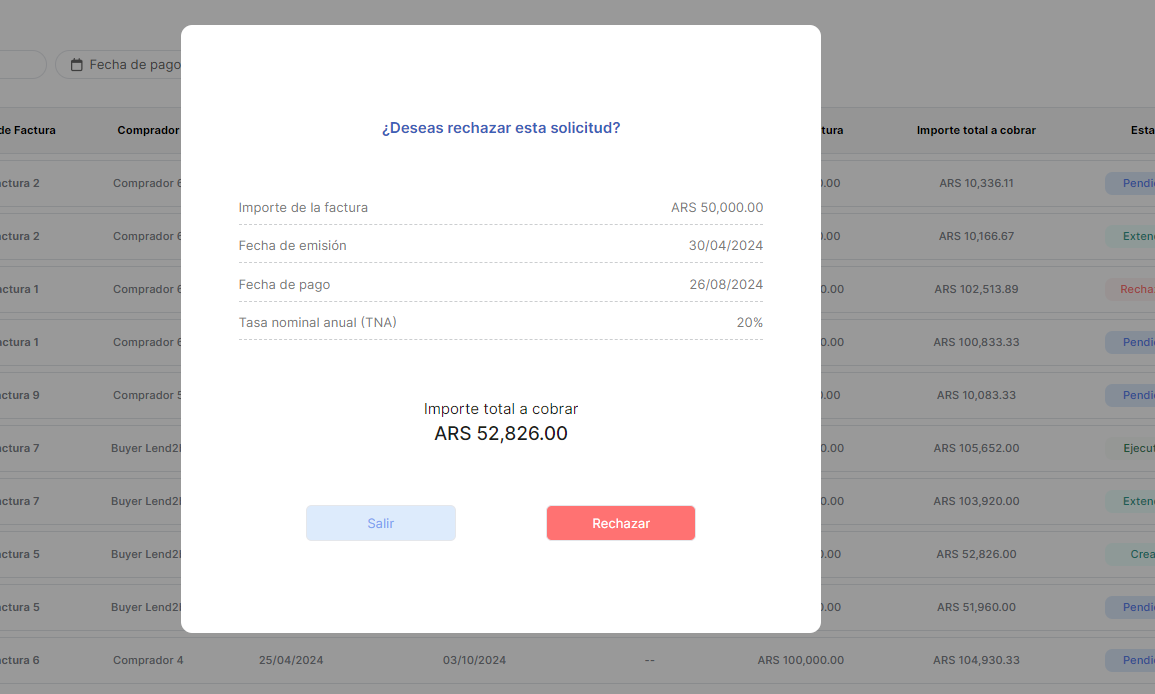Click the 03/10/2024 date in the bottom row
The height and width of the screenshot is (694, 1155).
[x=474, y=660]
